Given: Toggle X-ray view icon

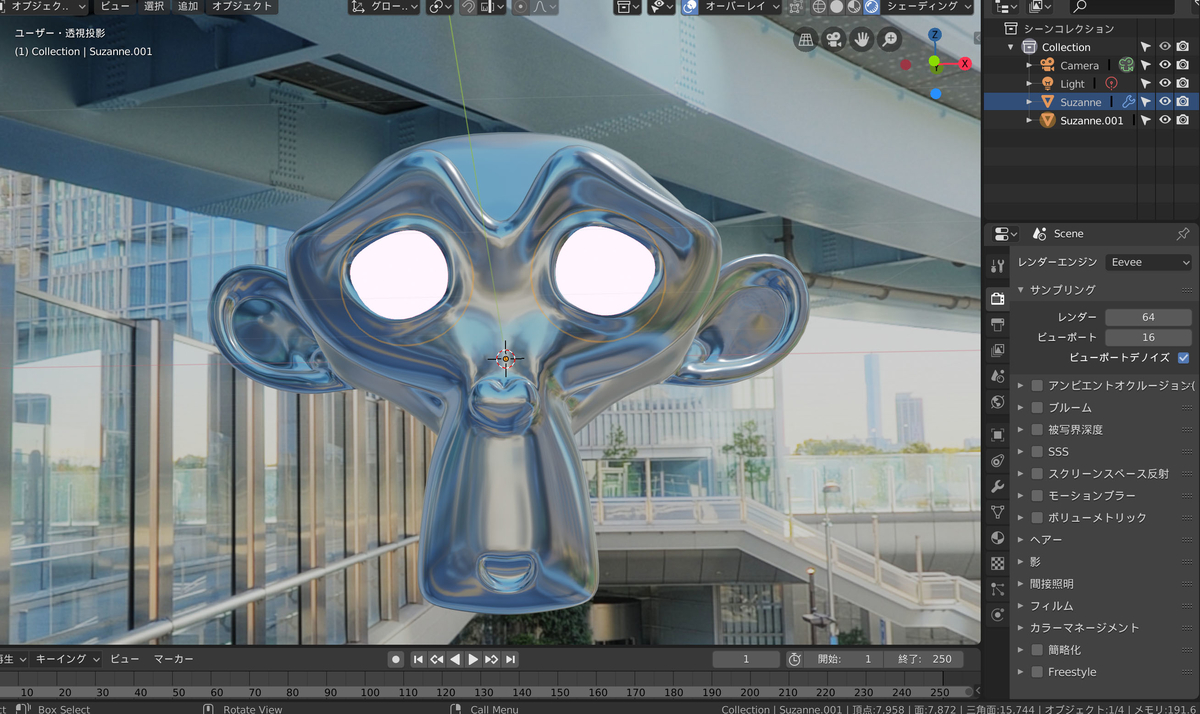Looking at the screenshot, I should pos(795,7).
